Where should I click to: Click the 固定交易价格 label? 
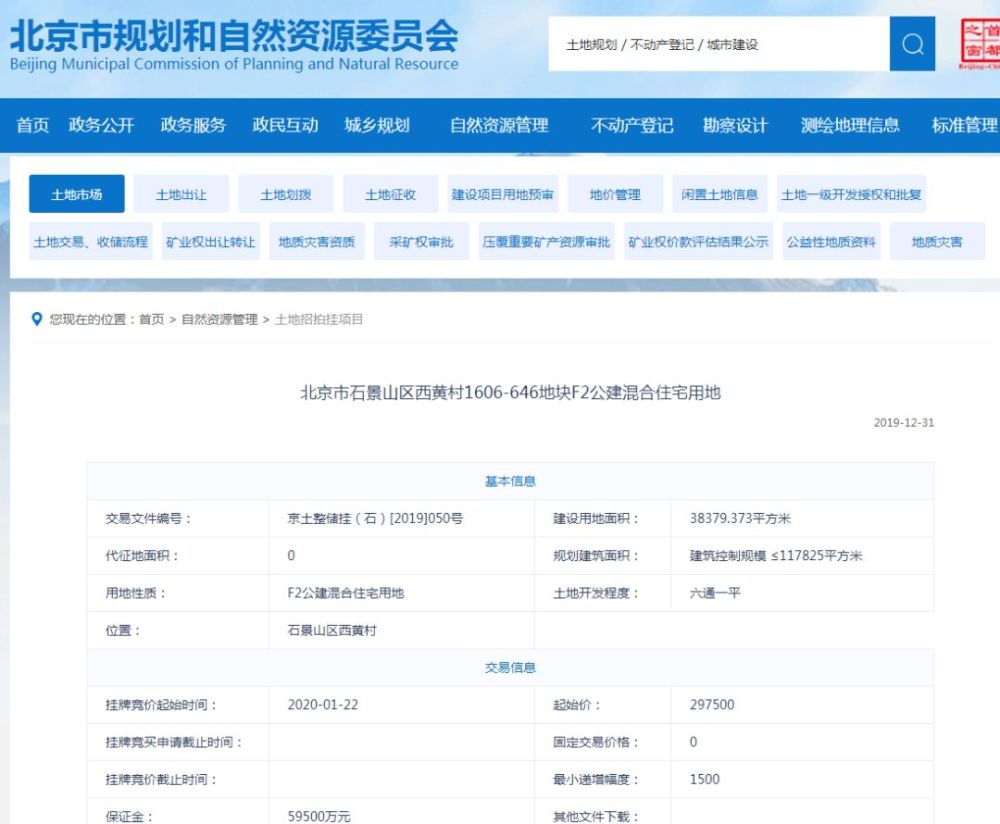[596, 742]
